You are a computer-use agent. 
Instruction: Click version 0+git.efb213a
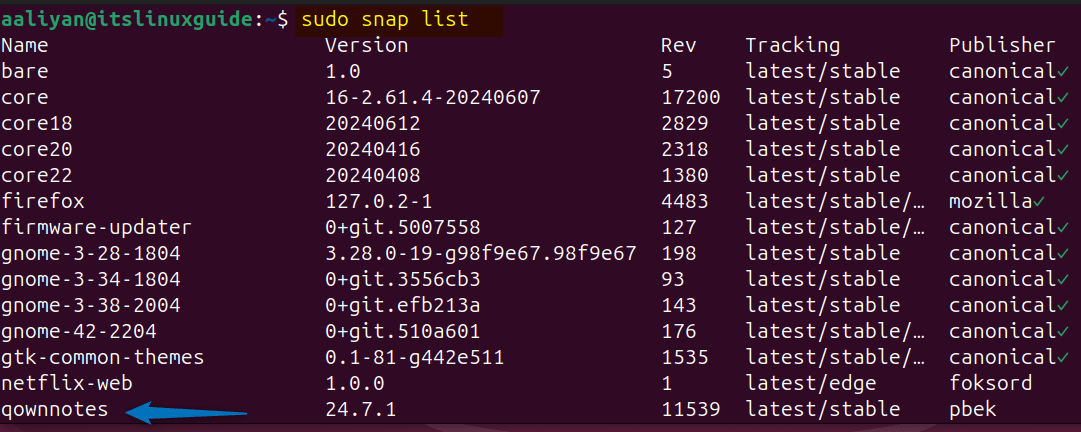[x=403, y=306]
